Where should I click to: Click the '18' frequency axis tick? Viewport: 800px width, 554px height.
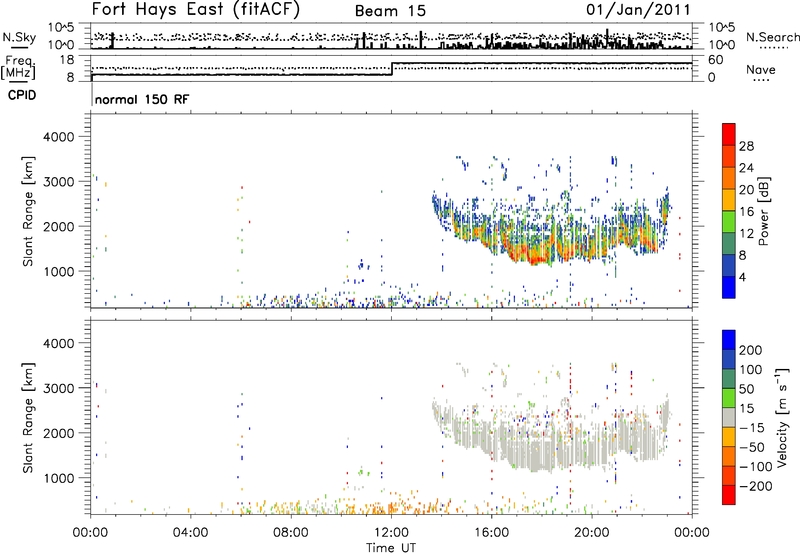click(67, 60)
